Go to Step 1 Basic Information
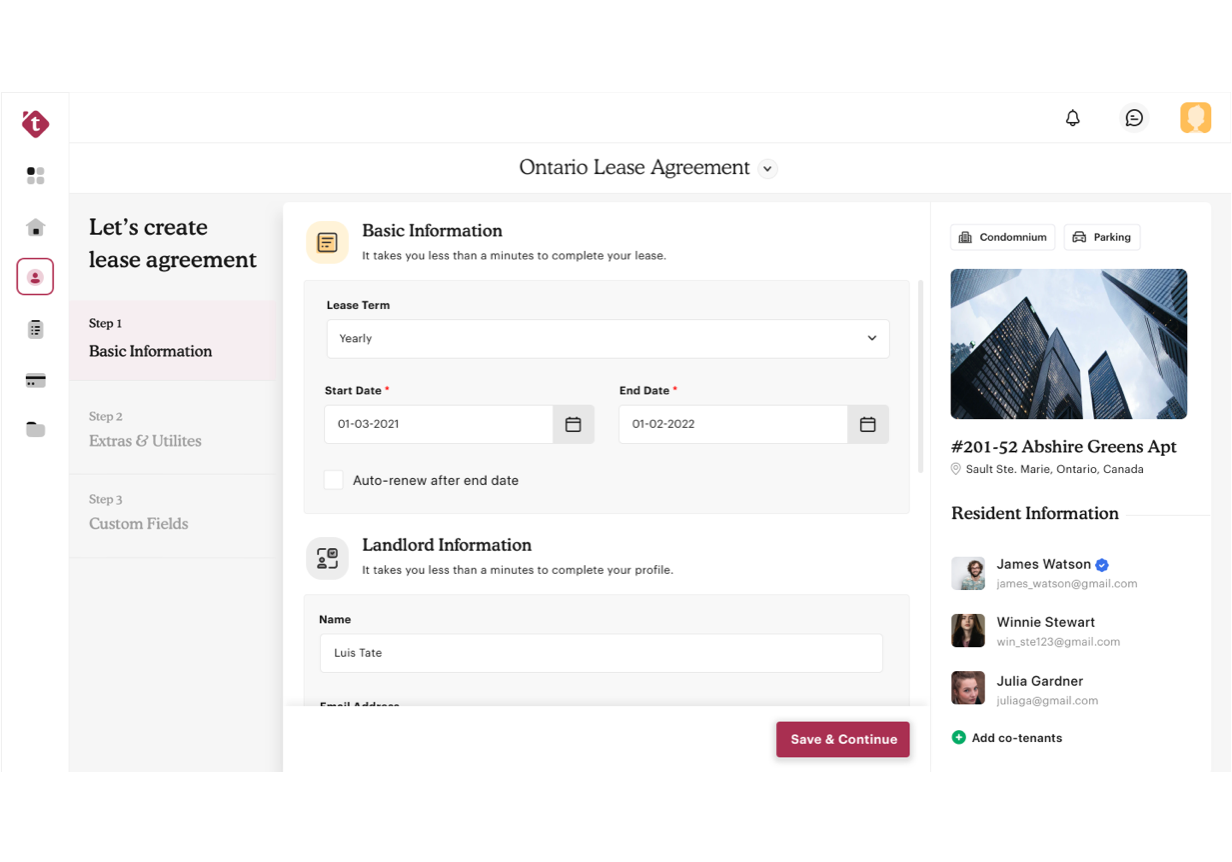 tap(172, 339)
